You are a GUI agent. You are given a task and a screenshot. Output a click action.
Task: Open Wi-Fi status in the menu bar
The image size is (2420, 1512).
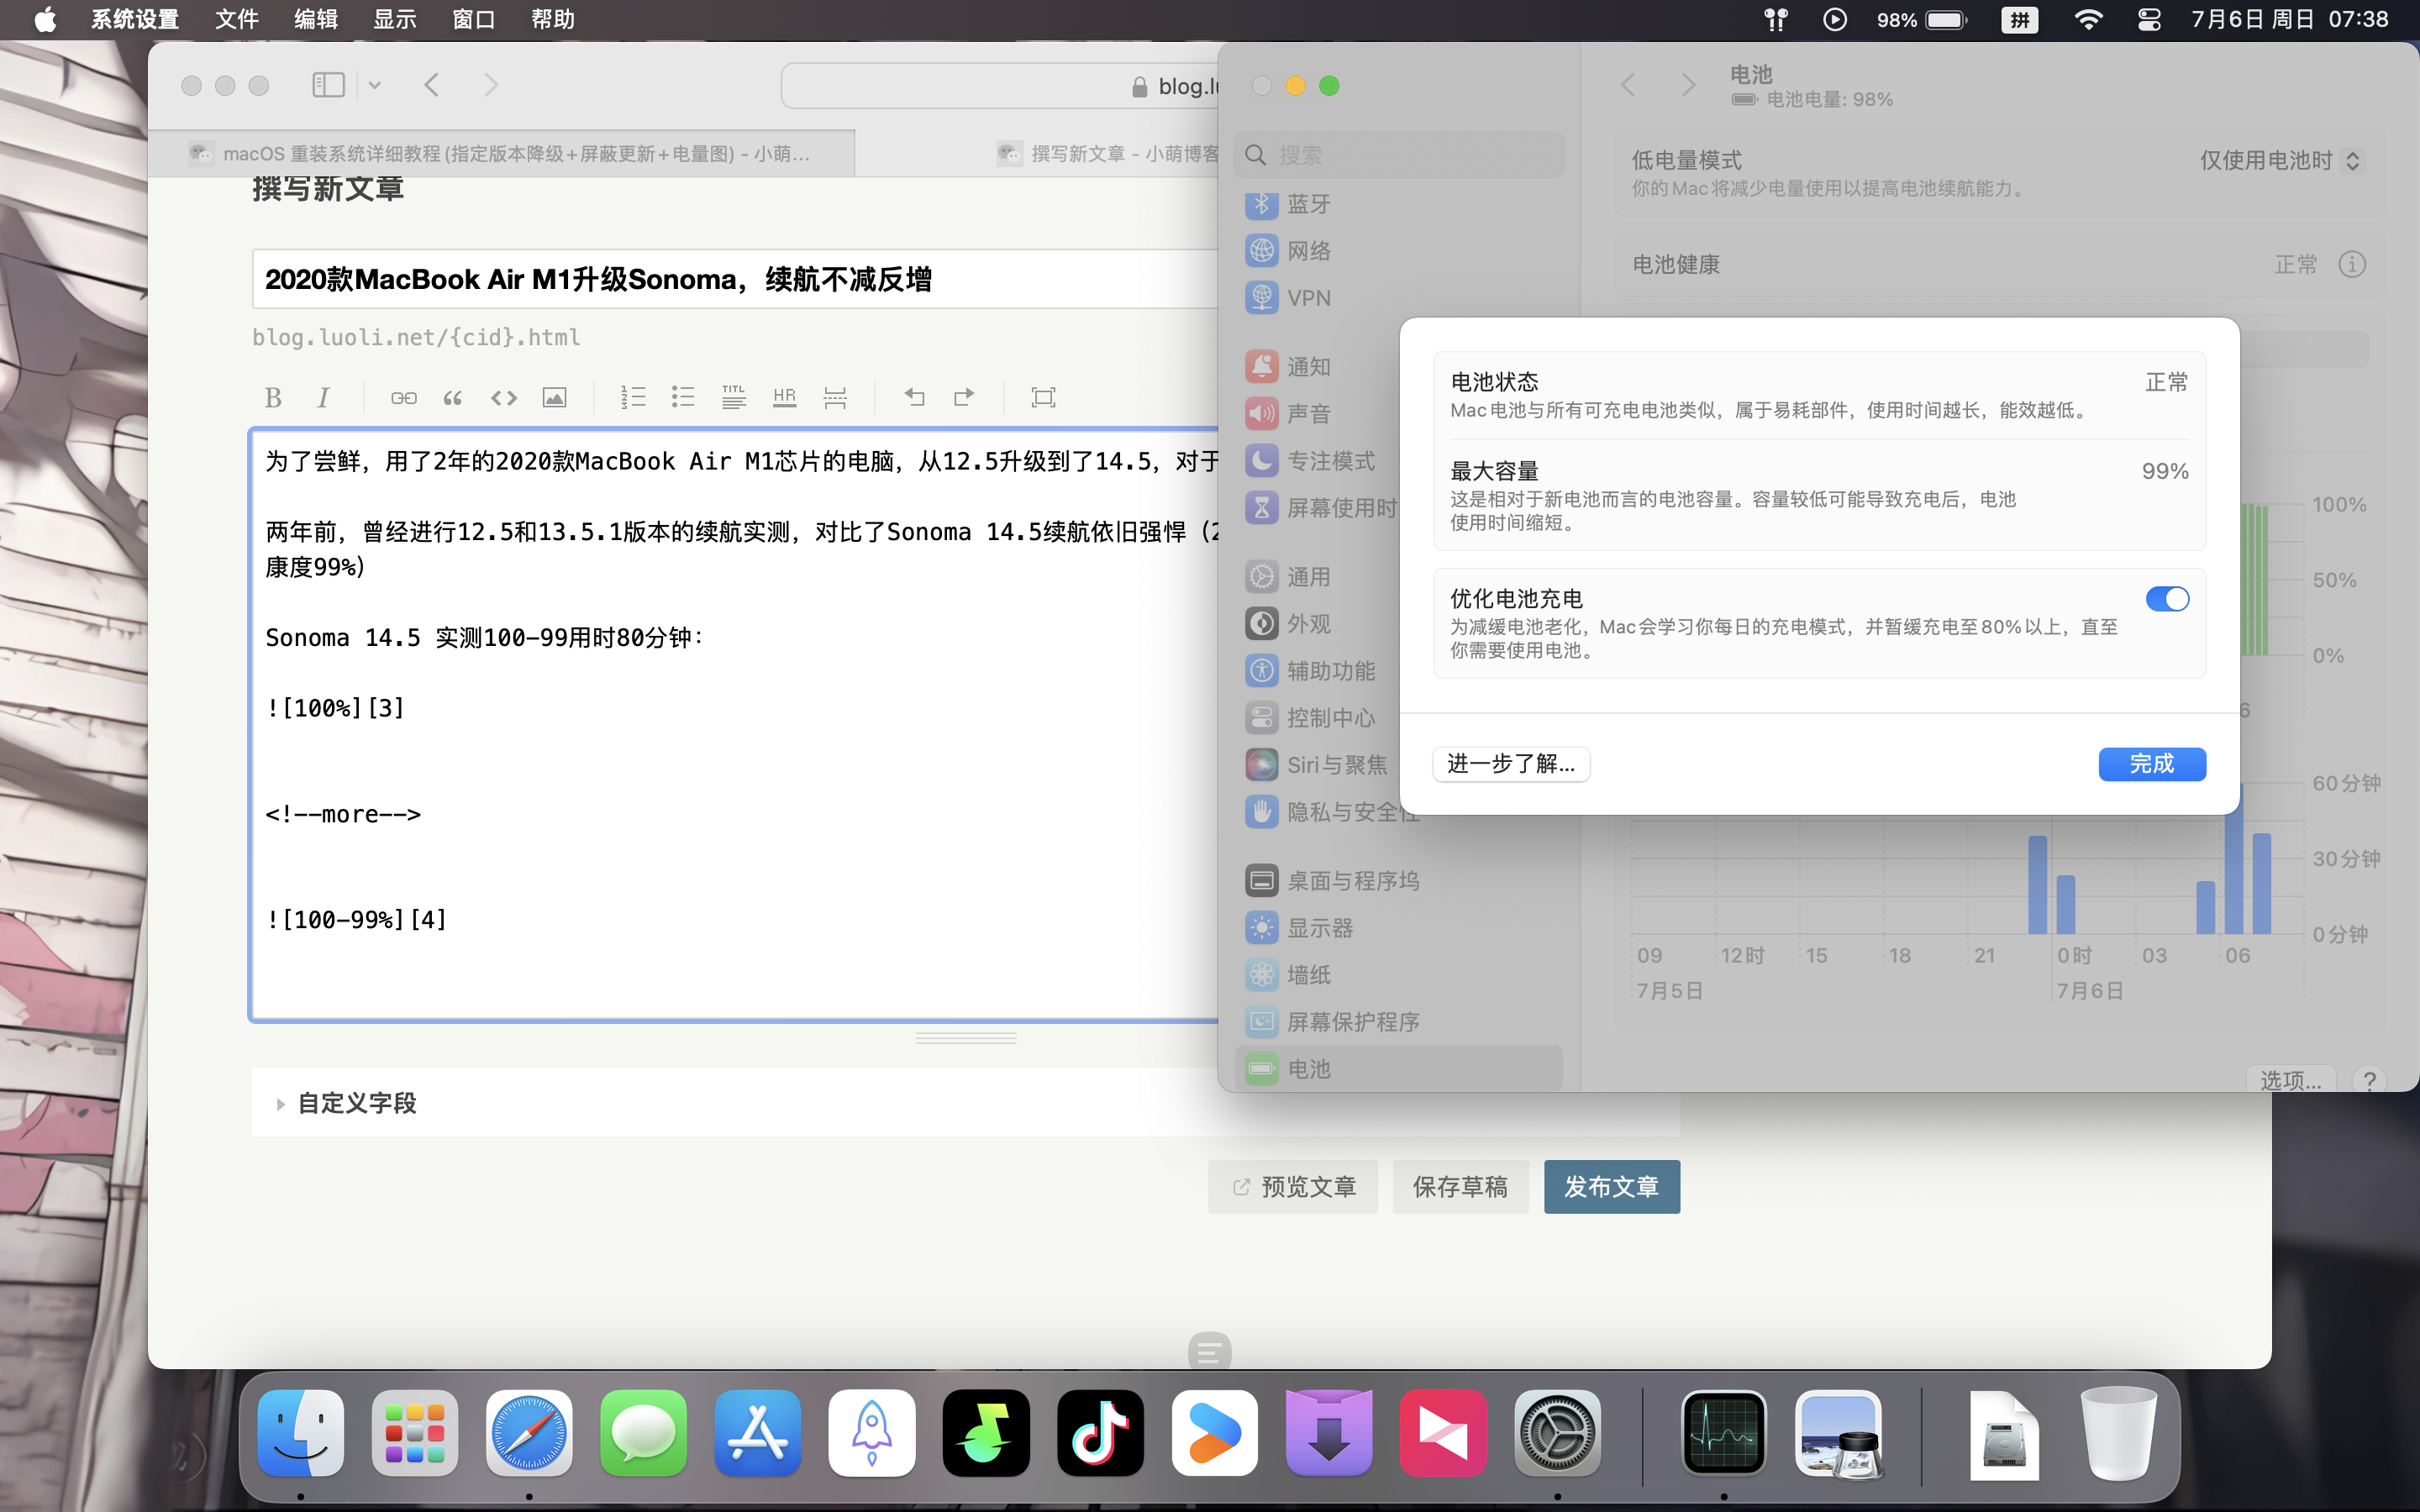[2088, 20]
